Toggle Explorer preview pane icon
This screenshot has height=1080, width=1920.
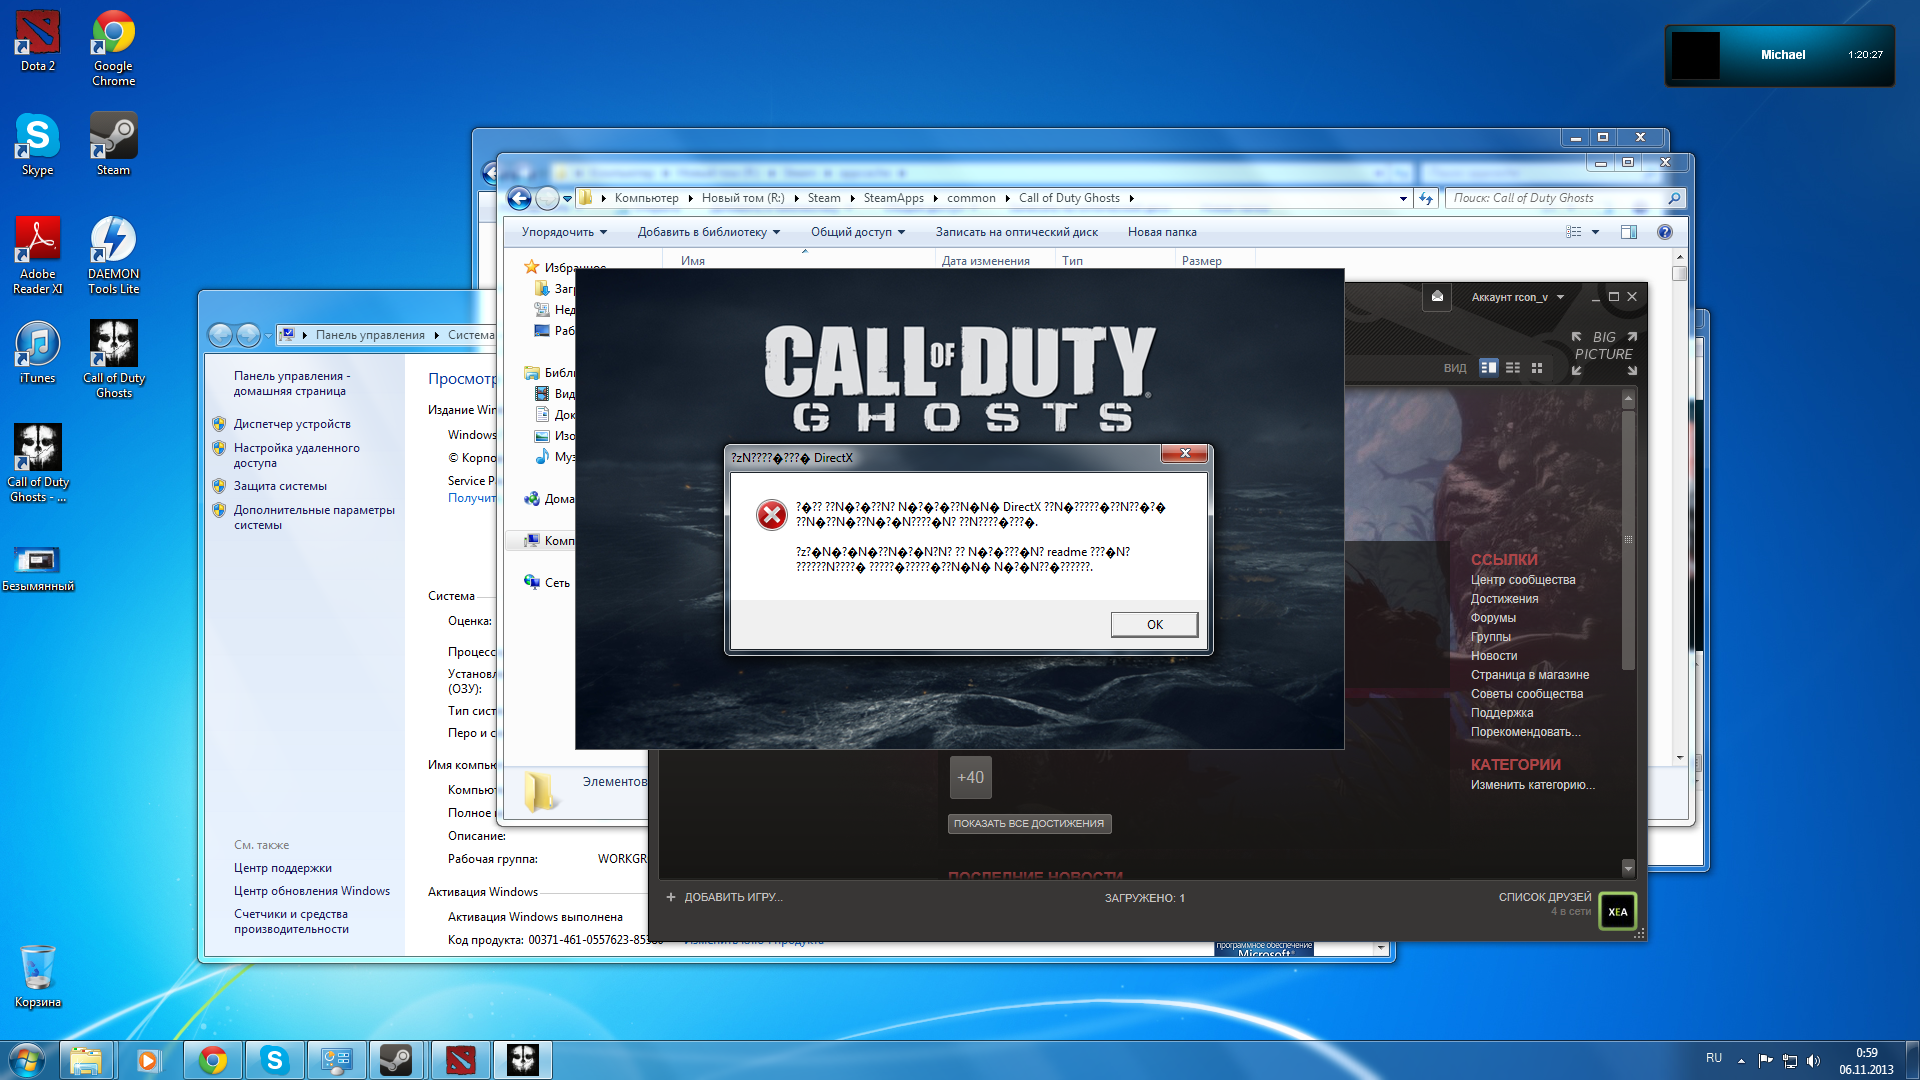(x=1628, y=232)
